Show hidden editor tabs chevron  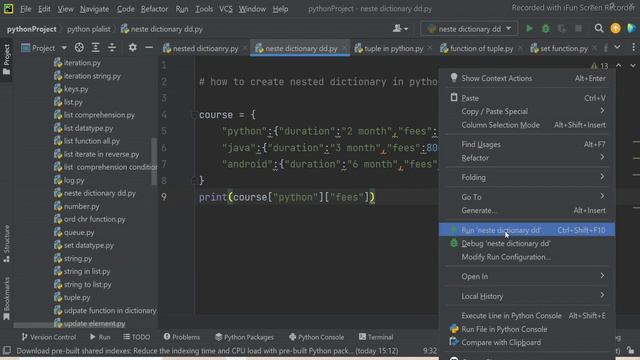618,48
